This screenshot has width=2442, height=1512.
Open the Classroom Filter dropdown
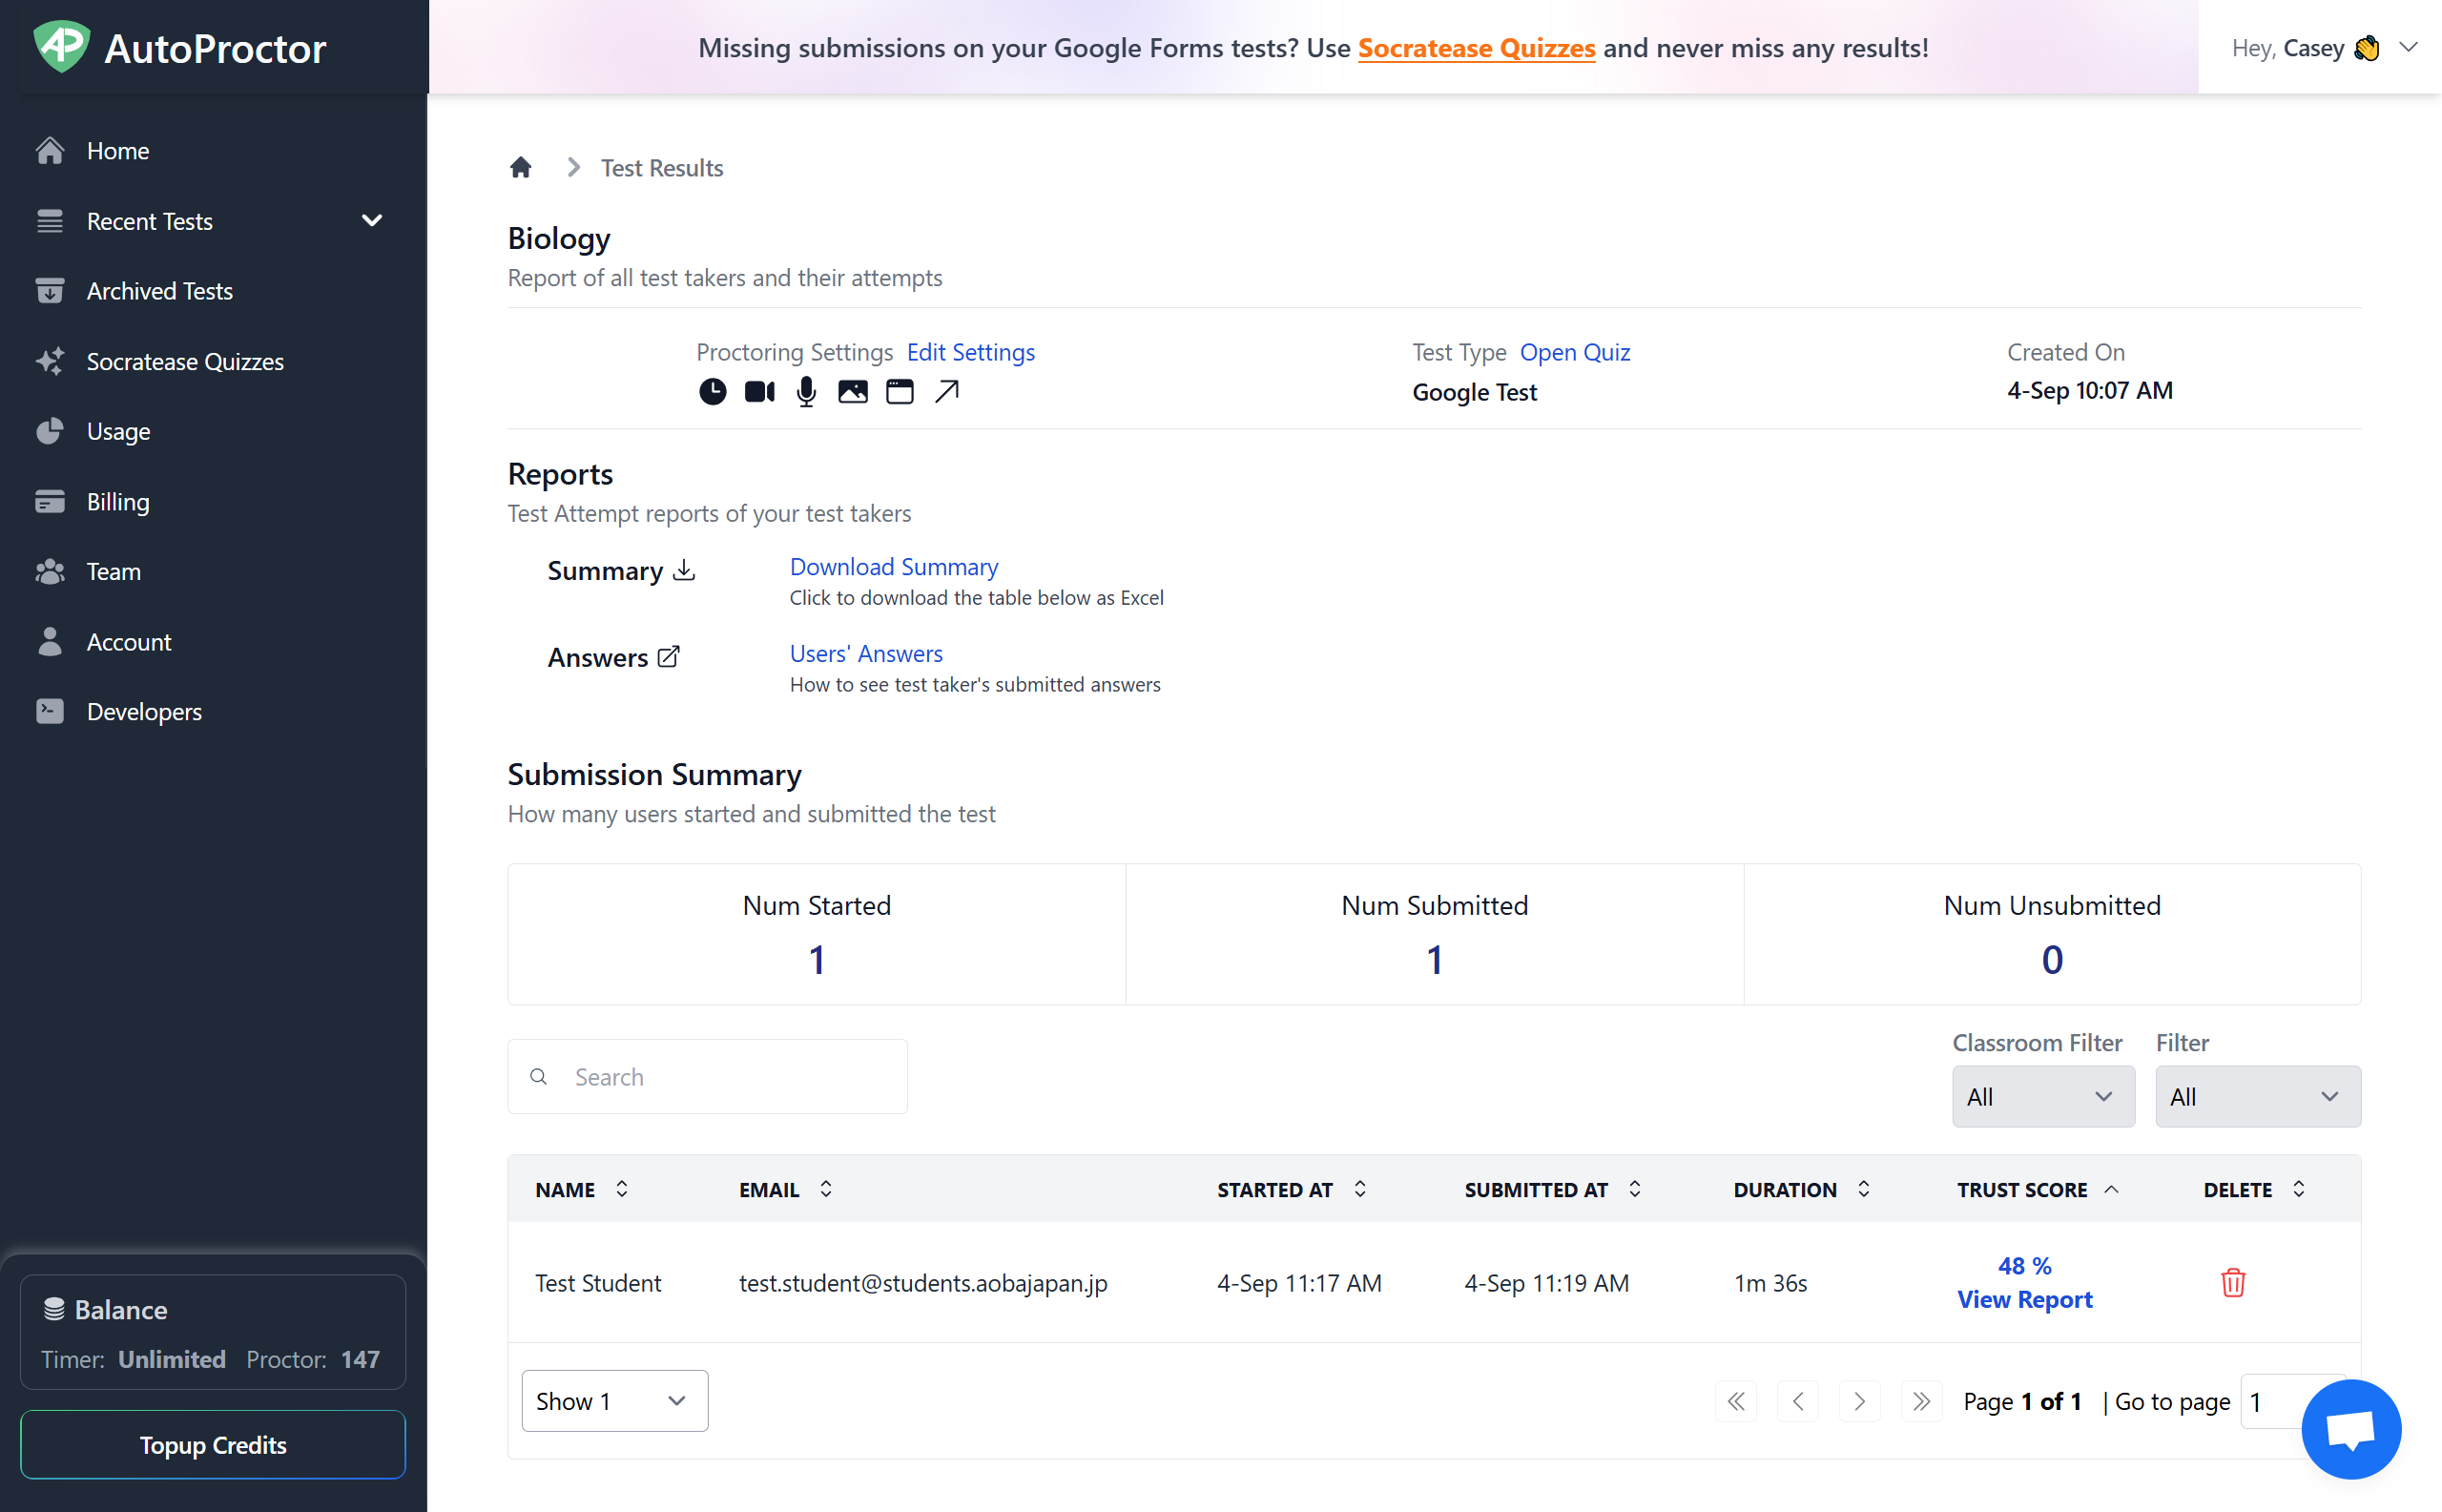tap(2042, 1096)
